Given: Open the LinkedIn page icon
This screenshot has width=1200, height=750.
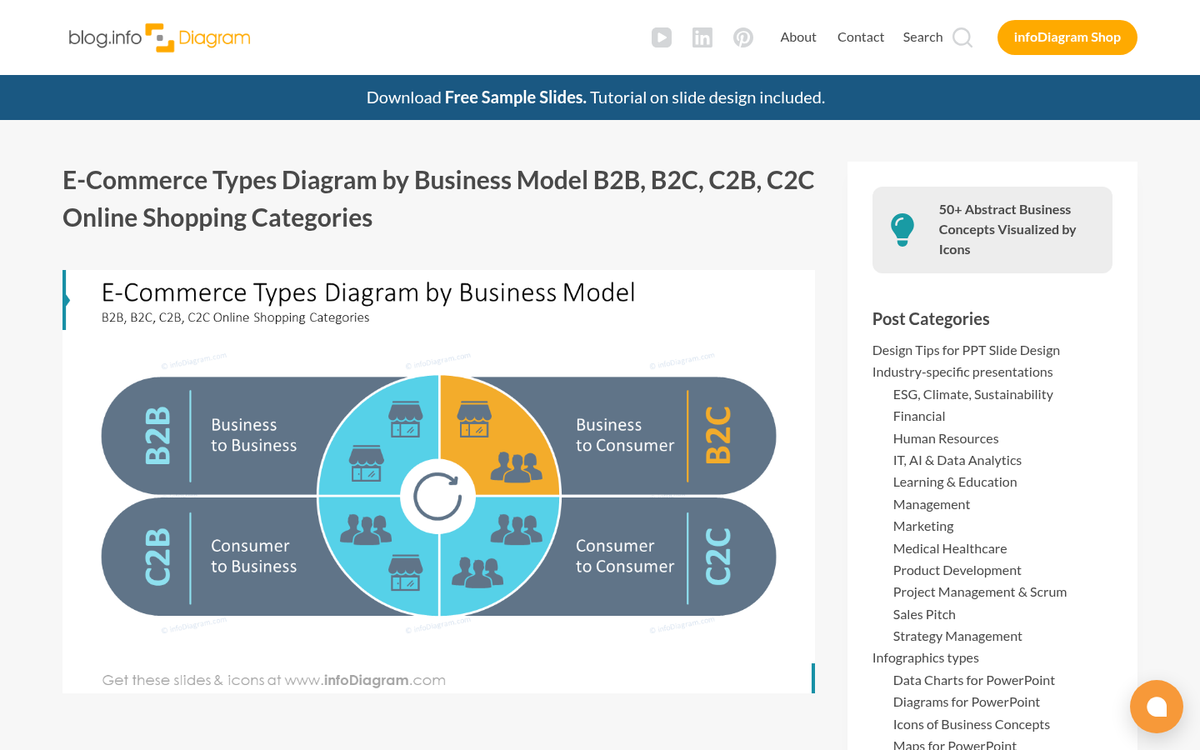Looking at the screenshot, I should (x=702, y=37).
